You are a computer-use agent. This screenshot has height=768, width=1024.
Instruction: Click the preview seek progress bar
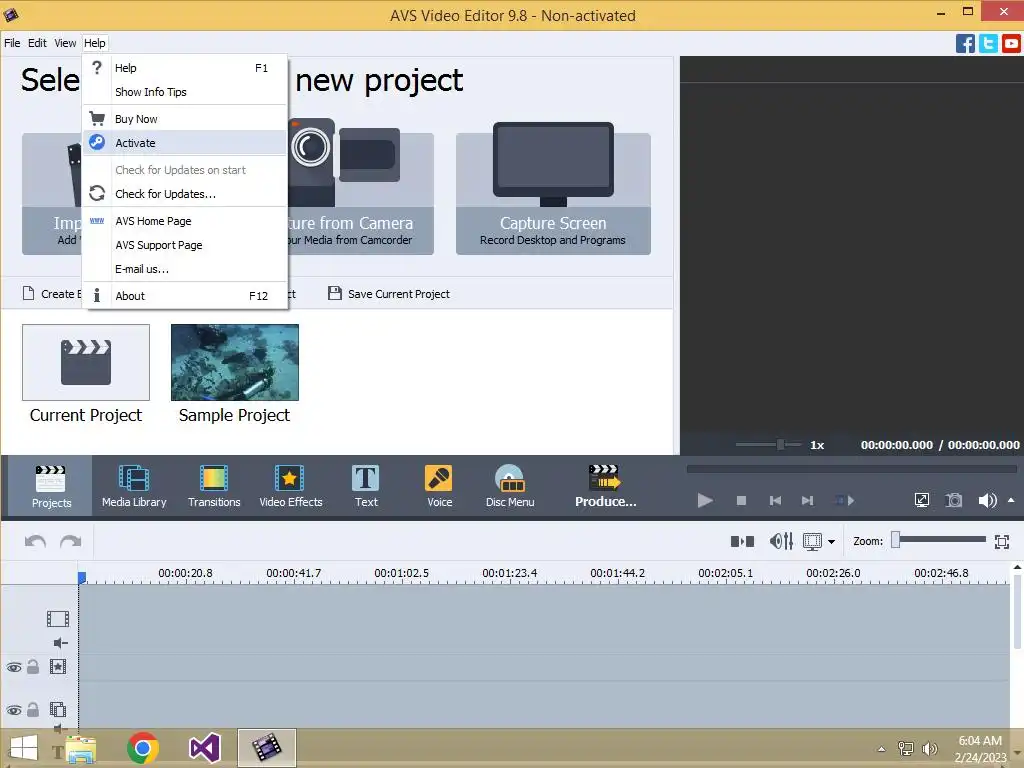852,469
